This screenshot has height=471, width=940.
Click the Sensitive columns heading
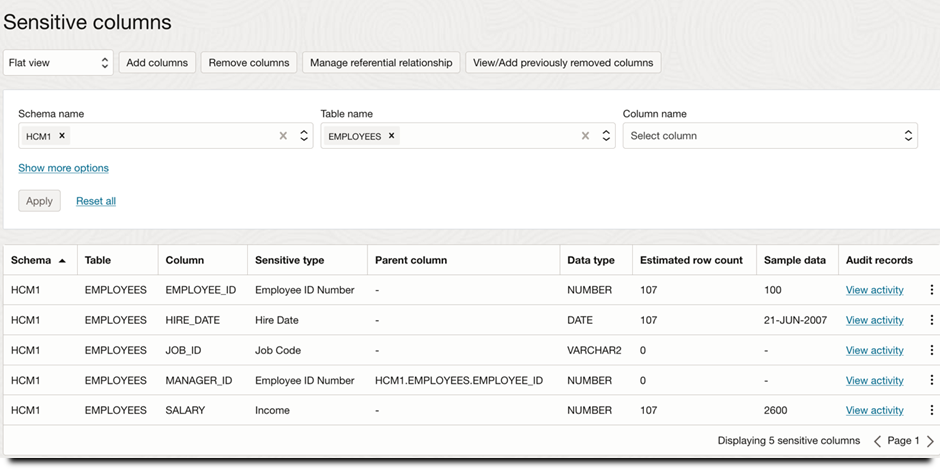(88, 23)
